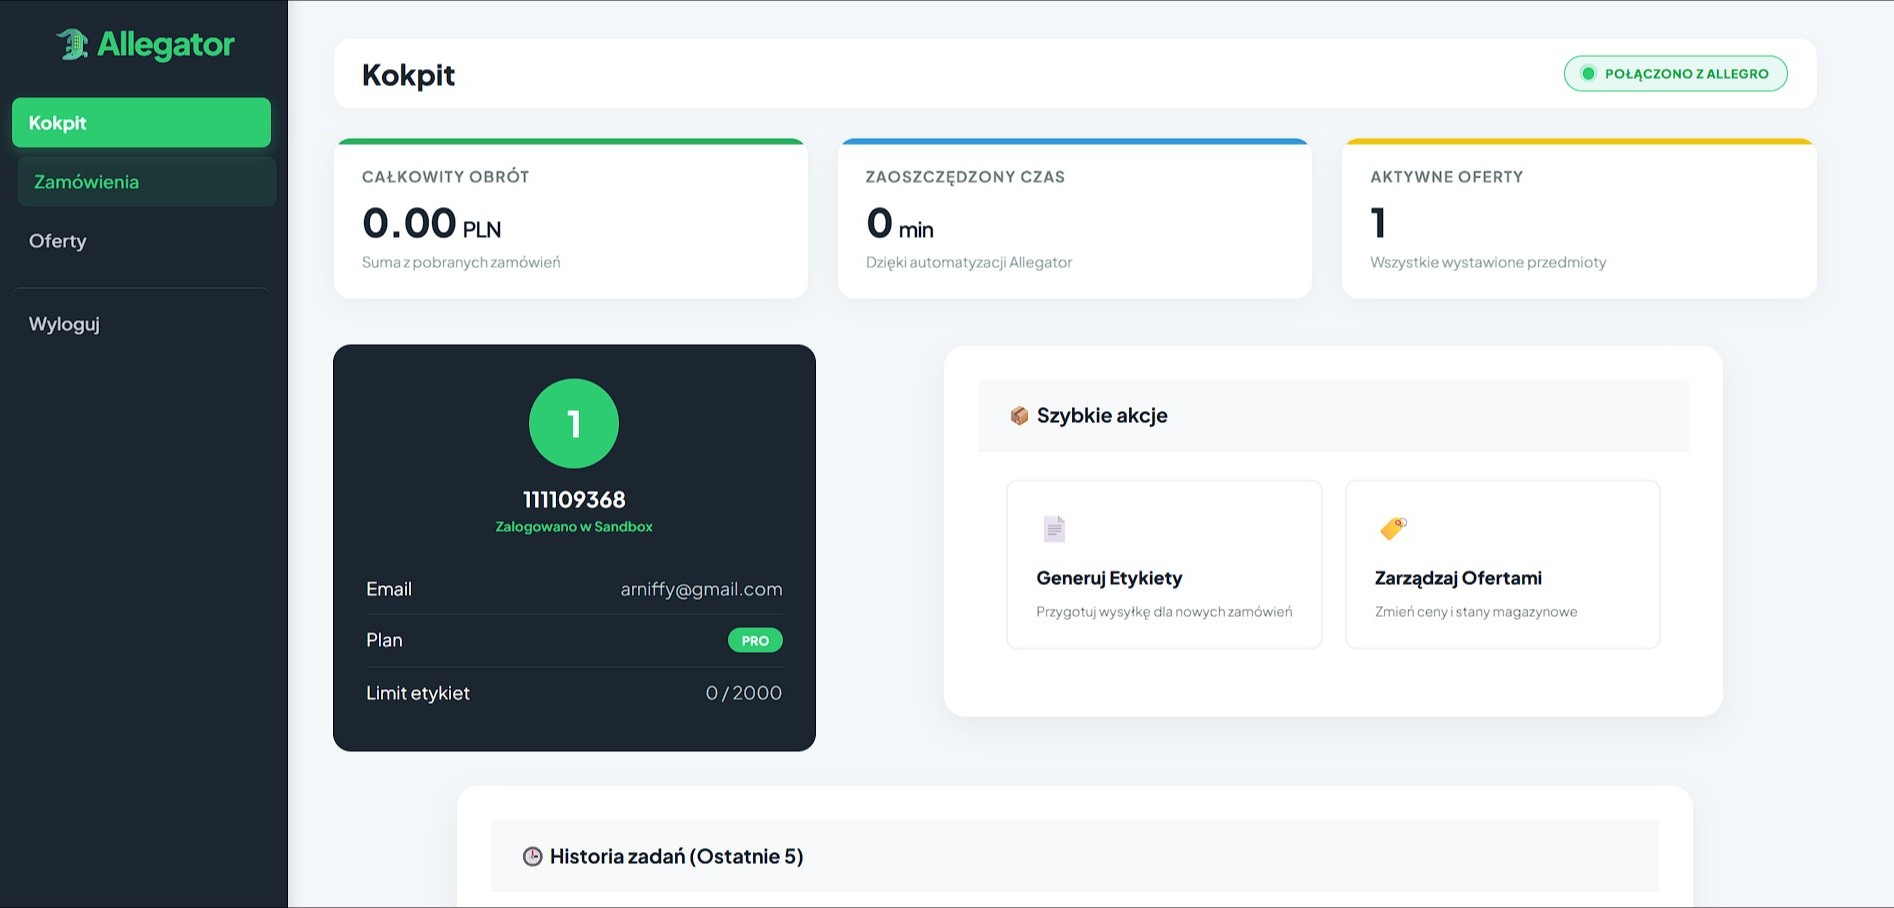Click the Dzięki automatyzacji Allegator caption
Viewport: 1894px width, 908px height.
point(969,262)
